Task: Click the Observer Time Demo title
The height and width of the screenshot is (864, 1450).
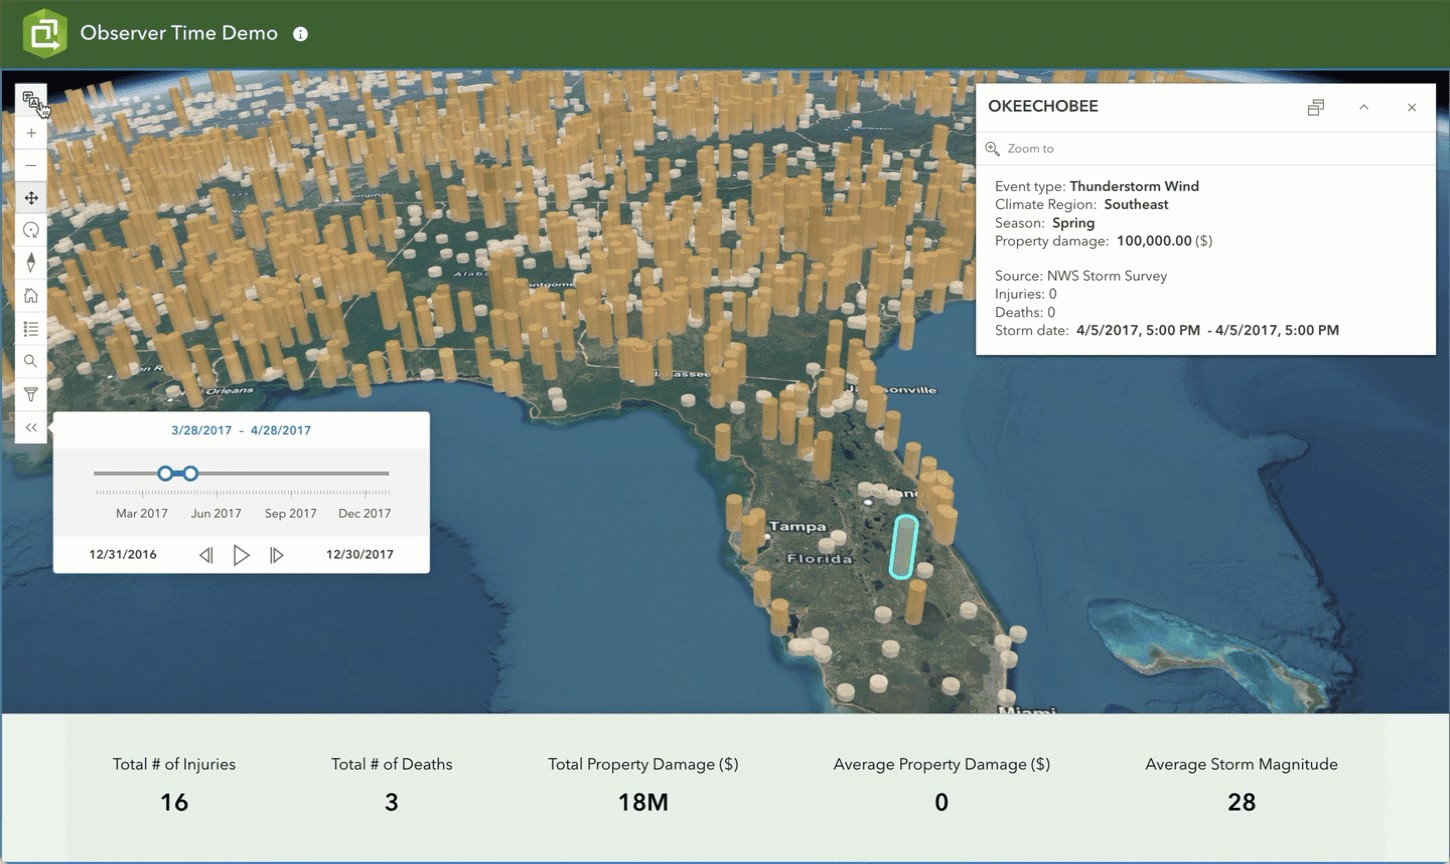Action: (x=179, y=33)
